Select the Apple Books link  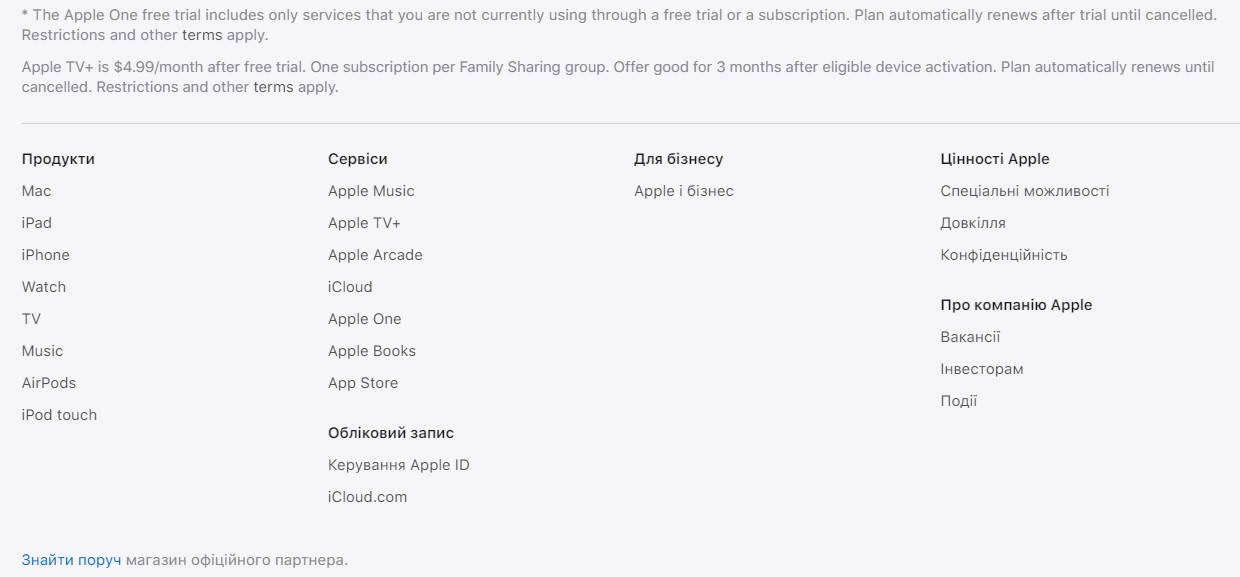coord(372,351)
